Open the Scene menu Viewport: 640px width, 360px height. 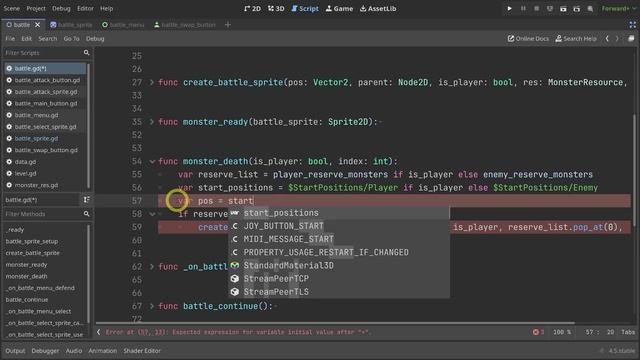click(x=11, y=9)
